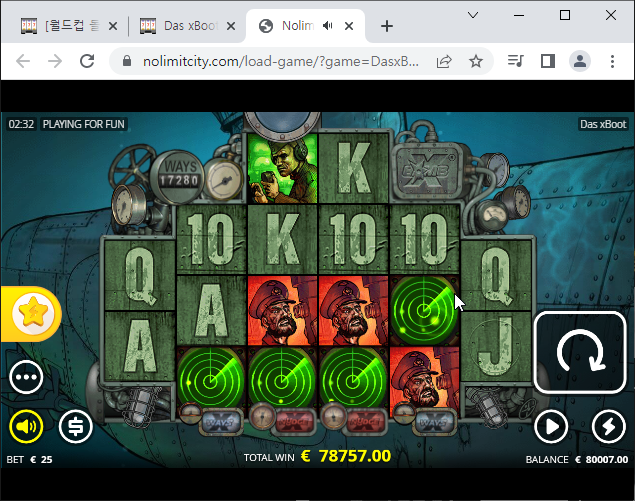Click the BET € 25 label
This screenshot has height=501, width=635.
(29, 459)
